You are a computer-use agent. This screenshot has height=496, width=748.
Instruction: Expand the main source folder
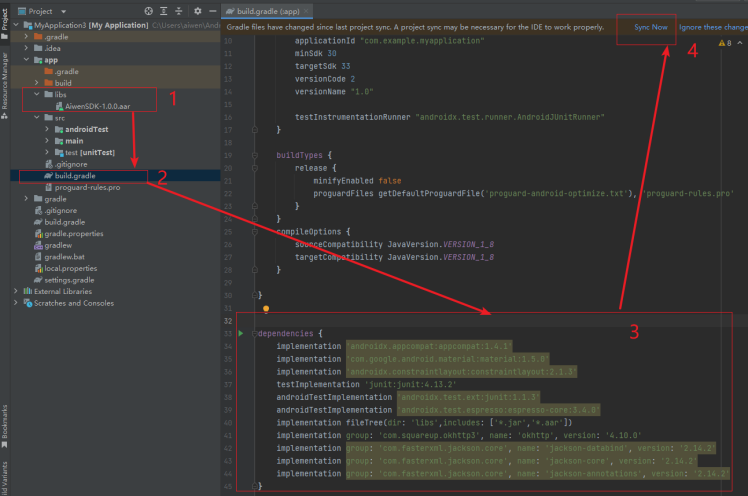[x=47, y=141]
